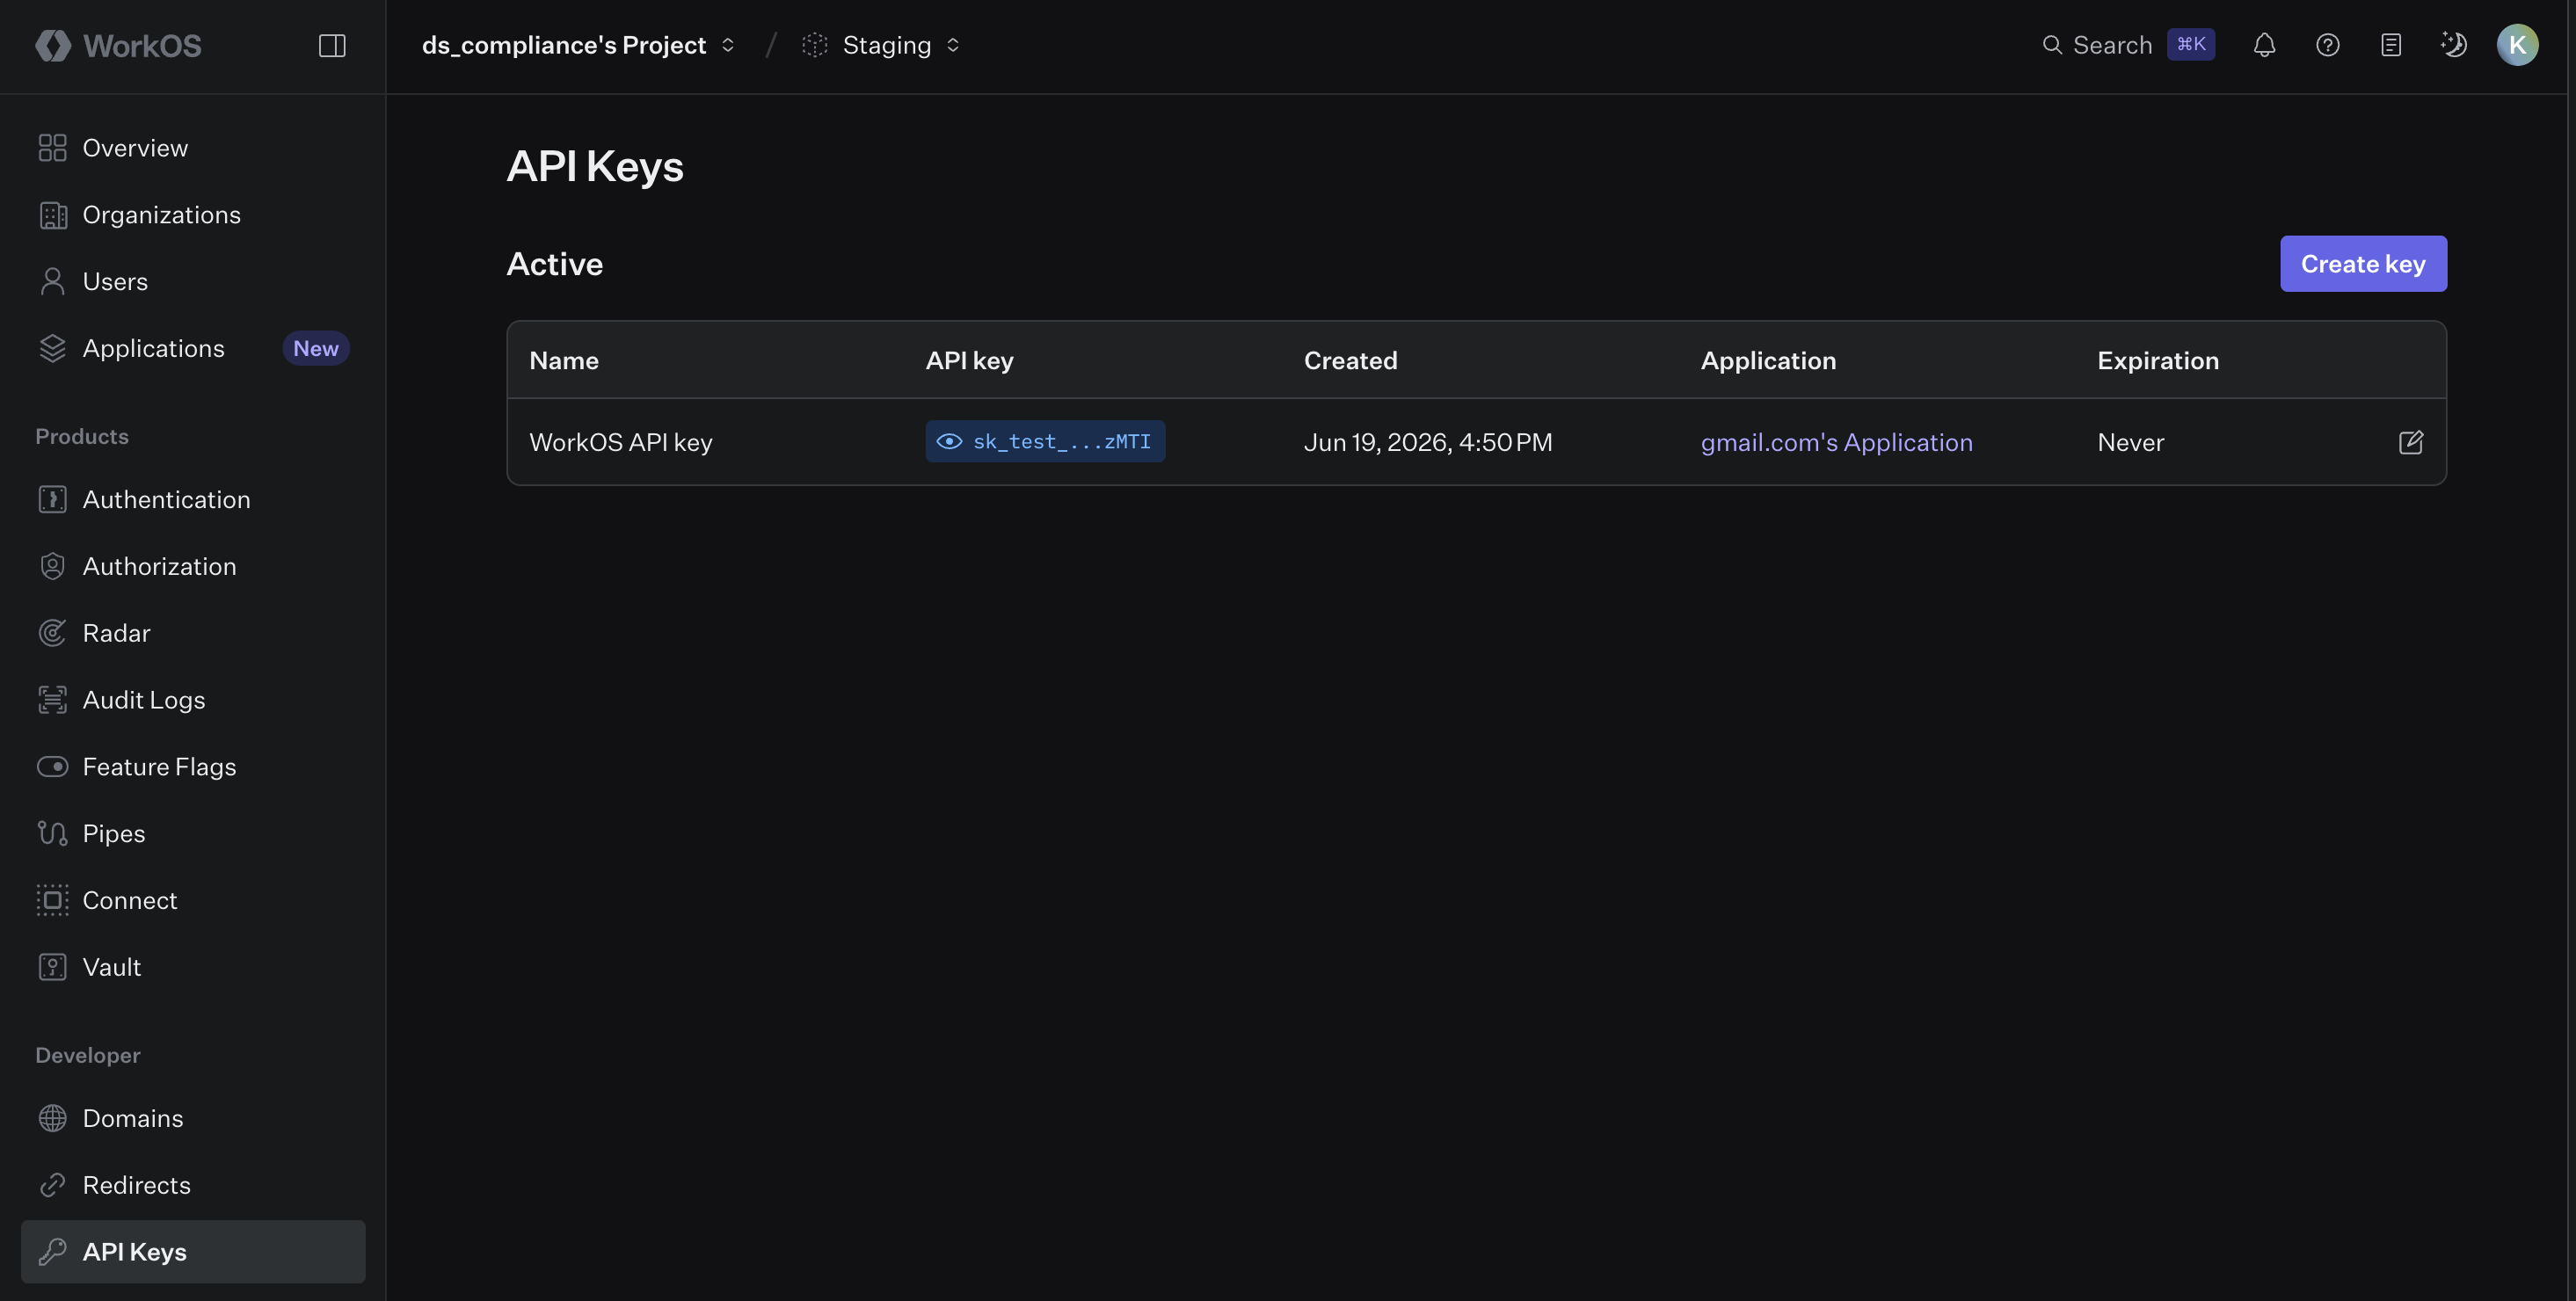Click the search magnifier icon
Screen dimensions: 2576x1301
tap(2052, 45)
